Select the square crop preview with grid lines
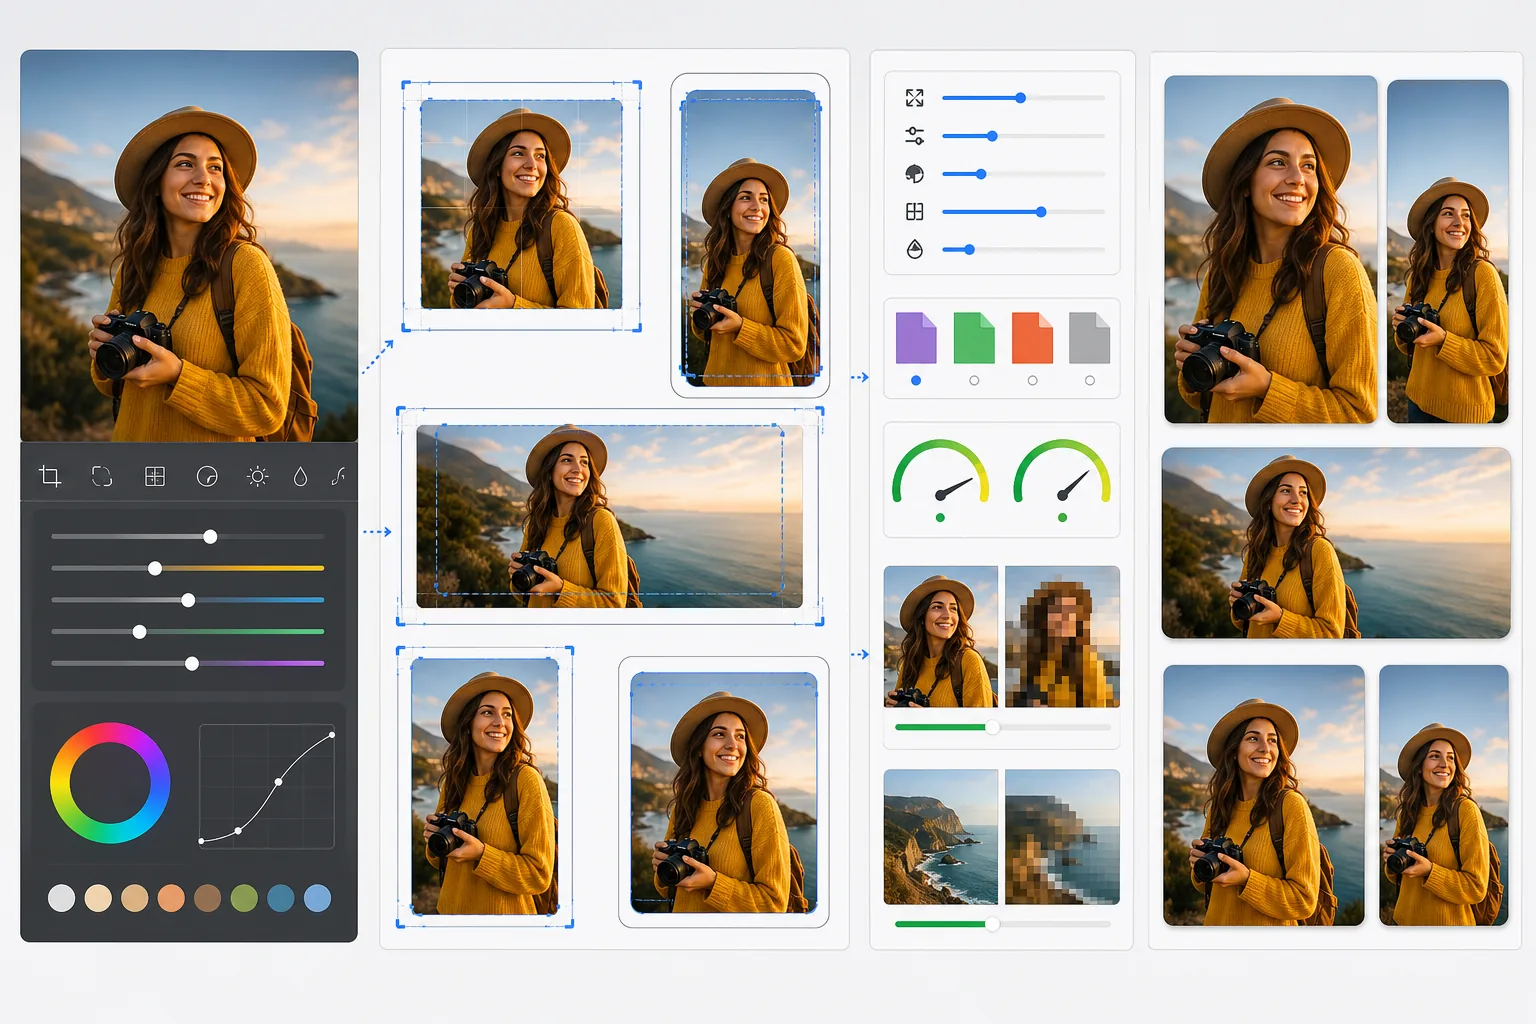 pos(521,204)
